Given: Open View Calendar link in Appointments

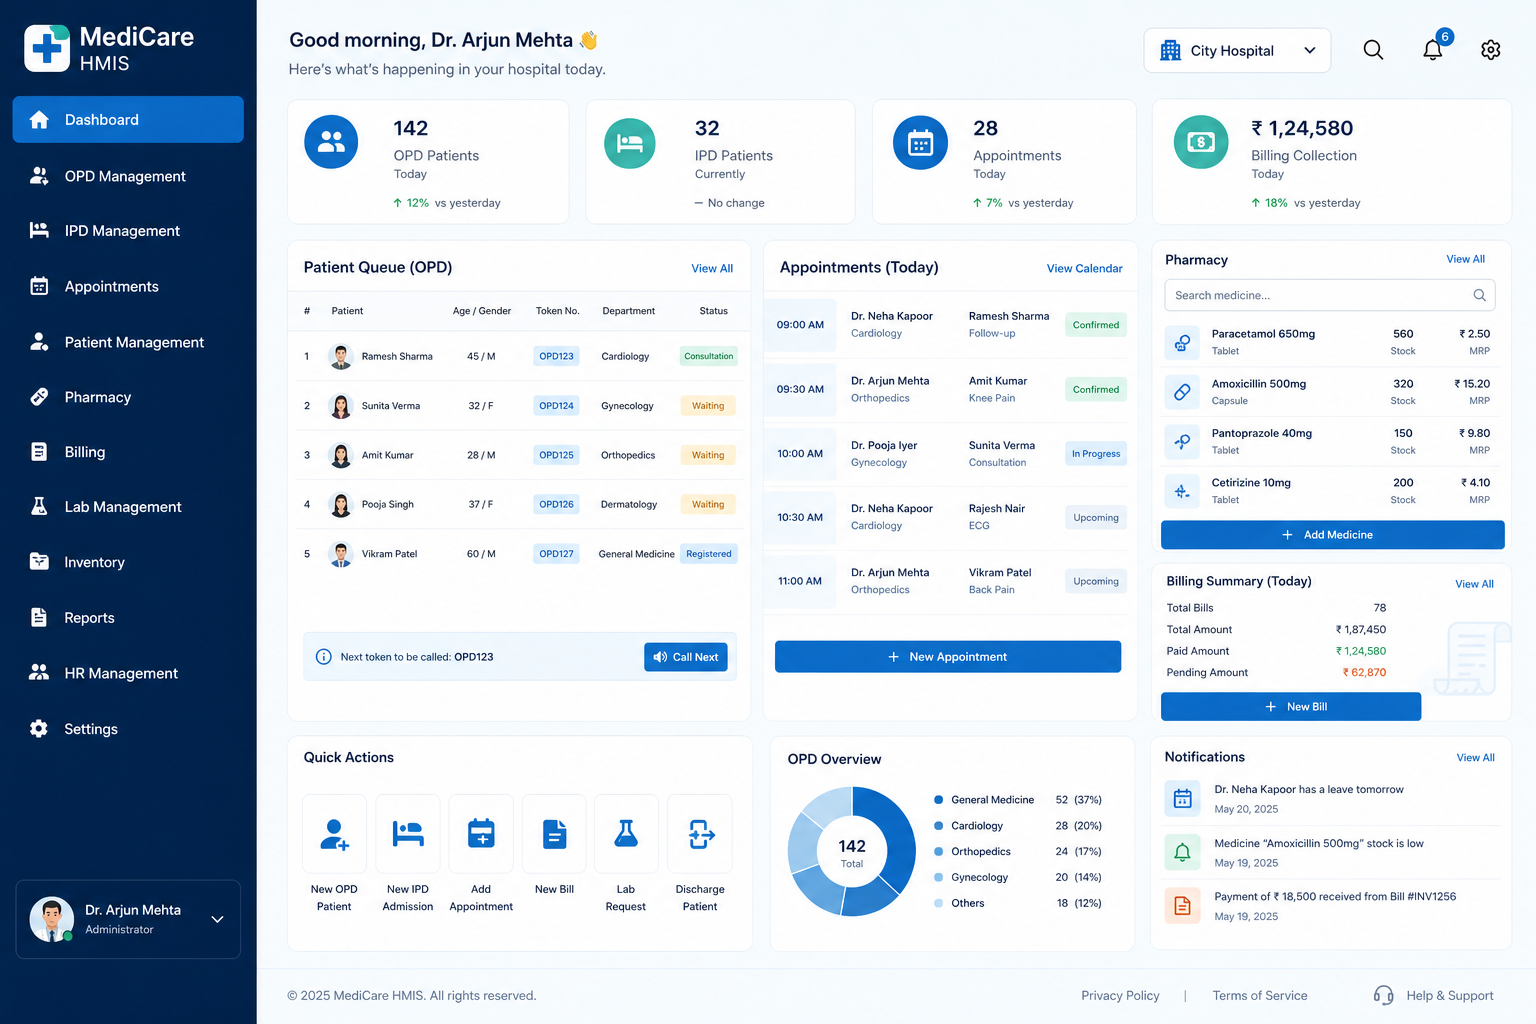Looking at the screenshot, I should pos(1084,268).
